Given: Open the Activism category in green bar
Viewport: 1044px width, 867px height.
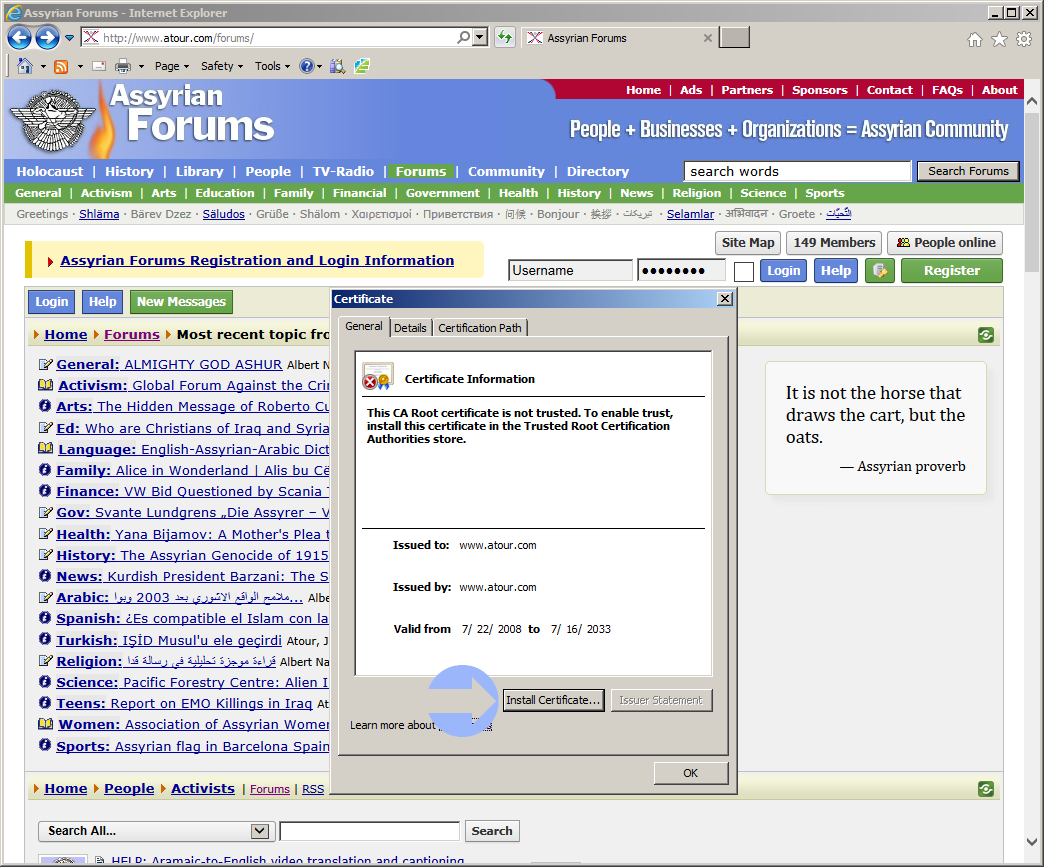Looking at the screenshot, I should (x=107, y=193).
